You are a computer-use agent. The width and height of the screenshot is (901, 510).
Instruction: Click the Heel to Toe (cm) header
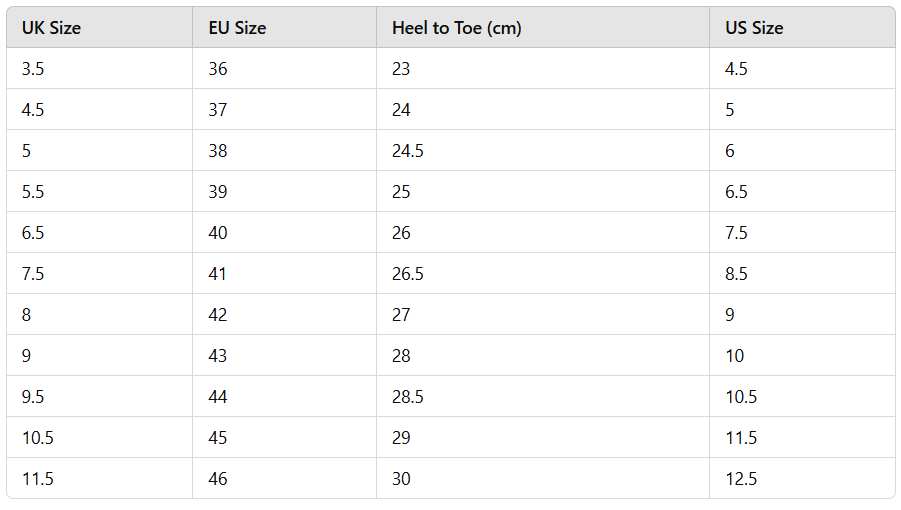[x=456, y=28]
